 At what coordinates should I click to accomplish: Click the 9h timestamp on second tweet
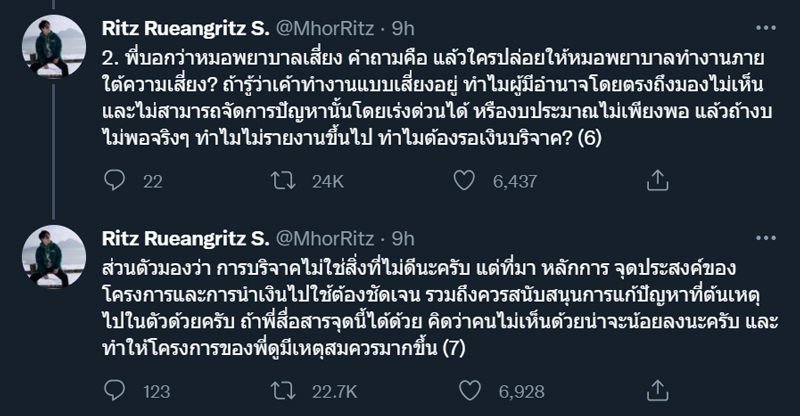403,238
